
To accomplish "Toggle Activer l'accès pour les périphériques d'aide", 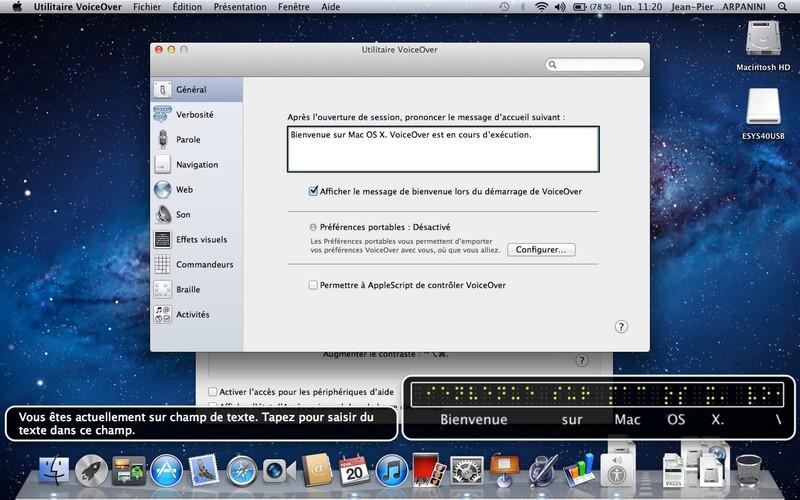I will pos(212,392).
